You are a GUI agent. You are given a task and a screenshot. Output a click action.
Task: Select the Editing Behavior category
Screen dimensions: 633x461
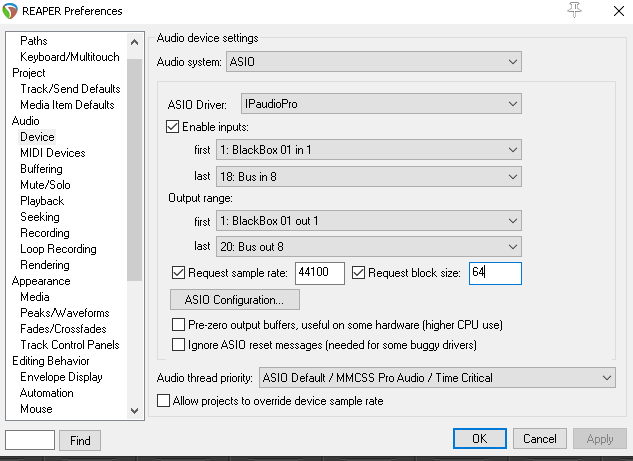coord(51,361)
